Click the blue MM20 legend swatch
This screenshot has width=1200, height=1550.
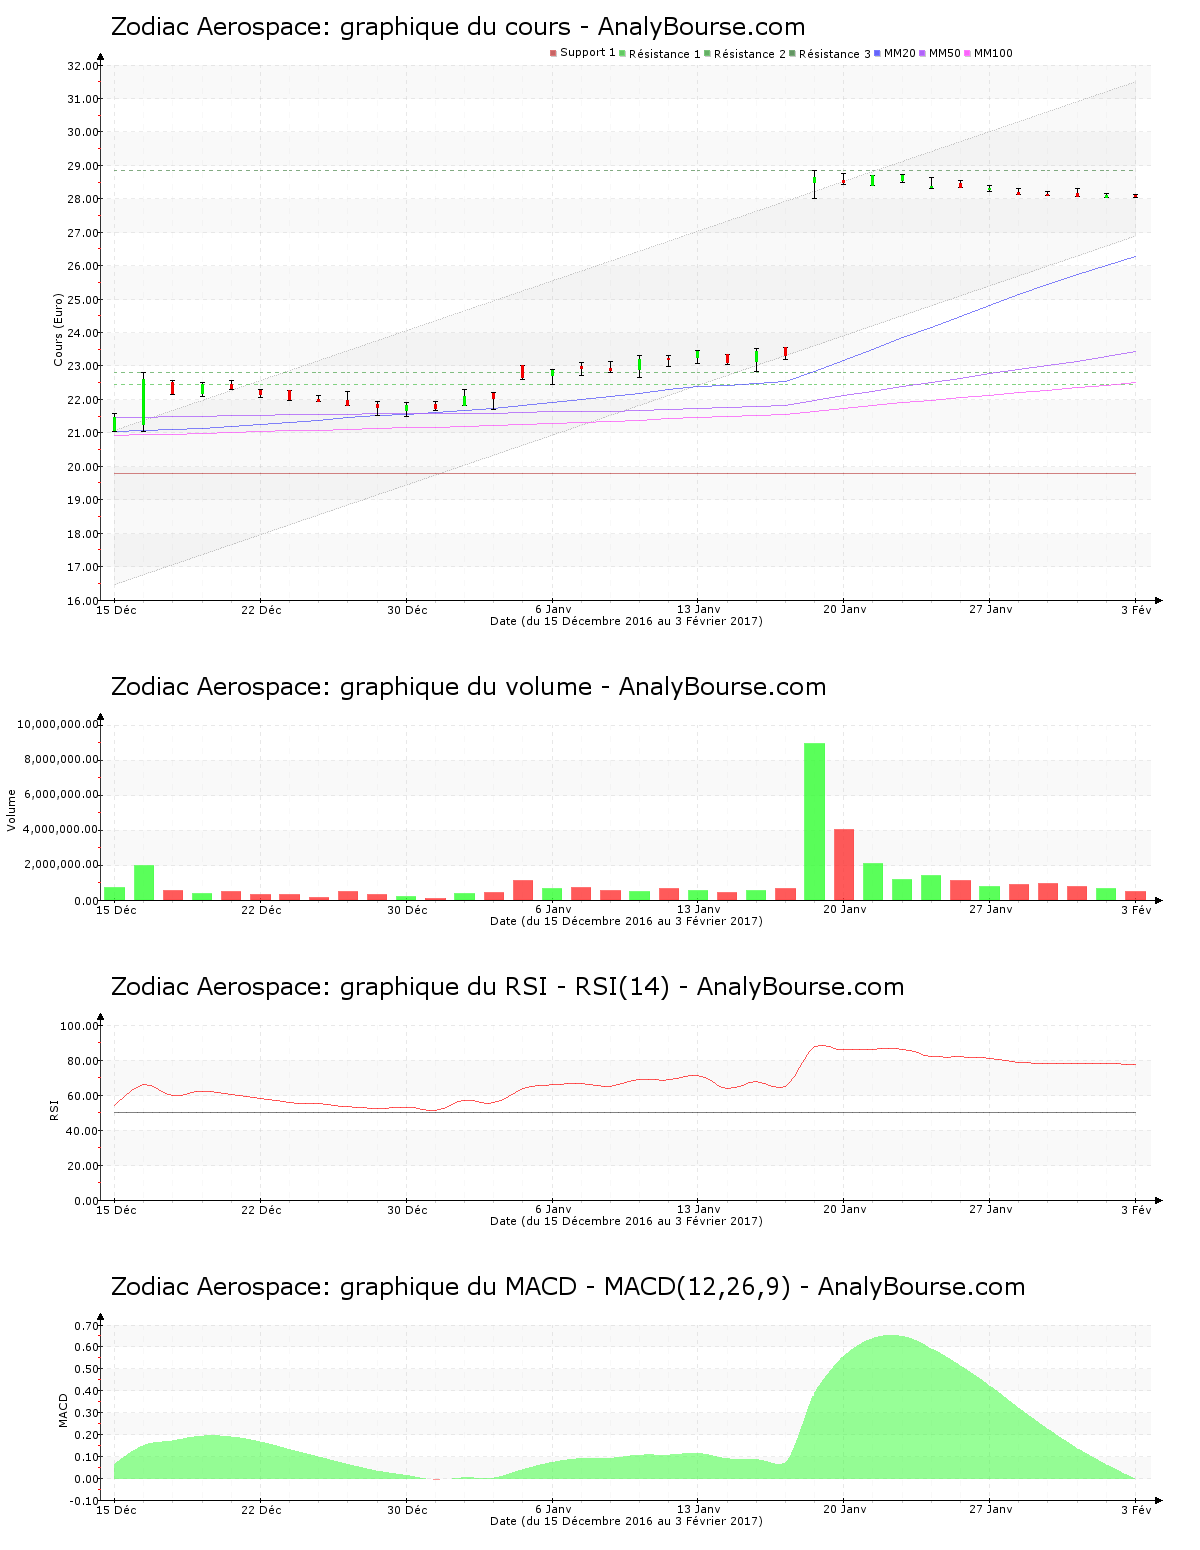click(x=878, y=53)
